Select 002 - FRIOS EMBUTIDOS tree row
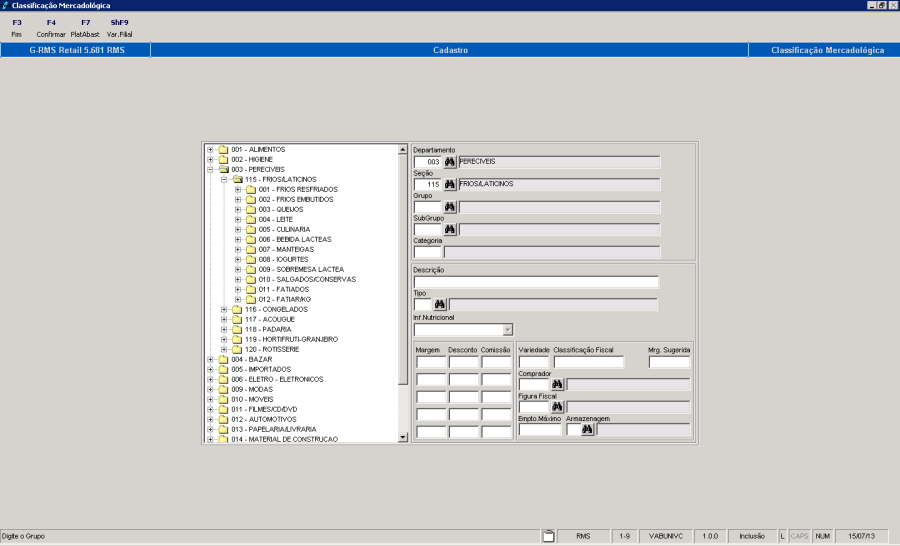Viewport: 900px width, 546px height. click(x=296, y=199)
